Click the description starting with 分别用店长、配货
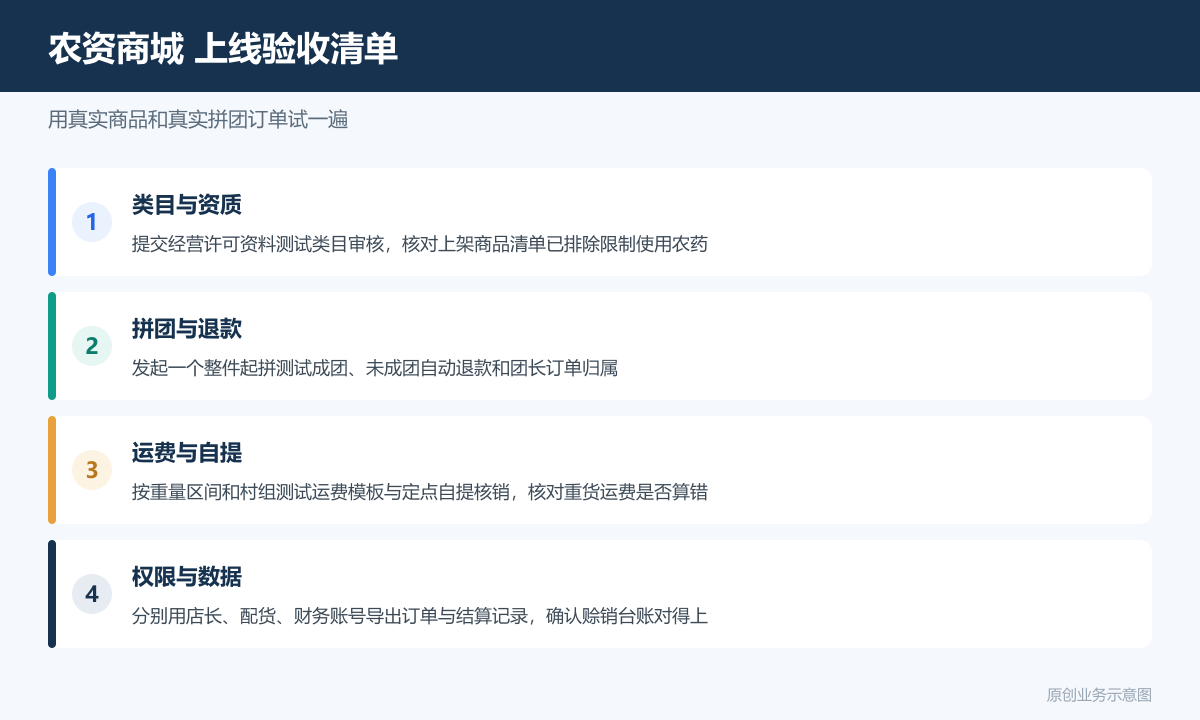 tap(420, 616)
